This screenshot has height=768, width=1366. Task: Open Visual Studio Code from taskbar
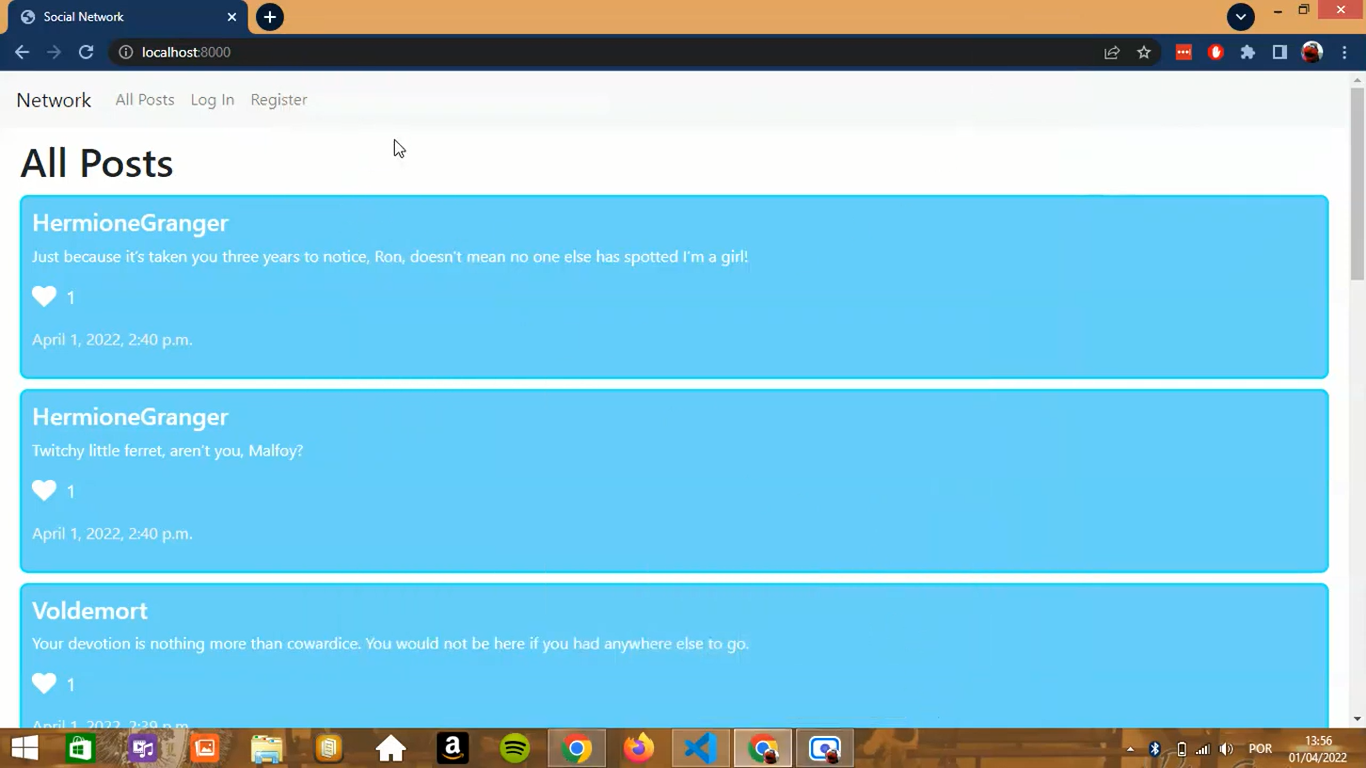700,748
